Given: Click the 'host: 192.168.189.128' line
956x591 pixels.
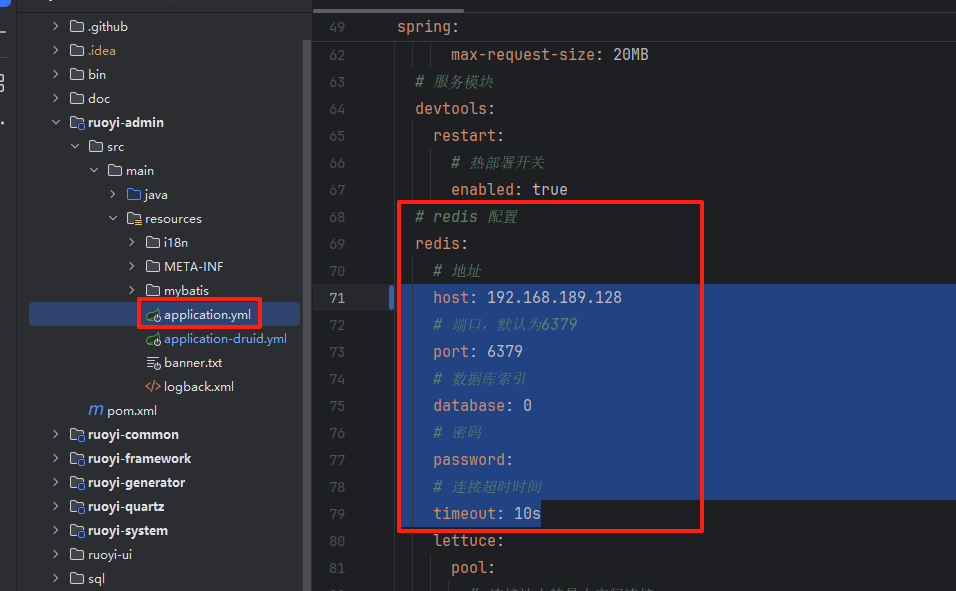Looking at the screenshot, I should pyautogui.click(x=527, y=298).
